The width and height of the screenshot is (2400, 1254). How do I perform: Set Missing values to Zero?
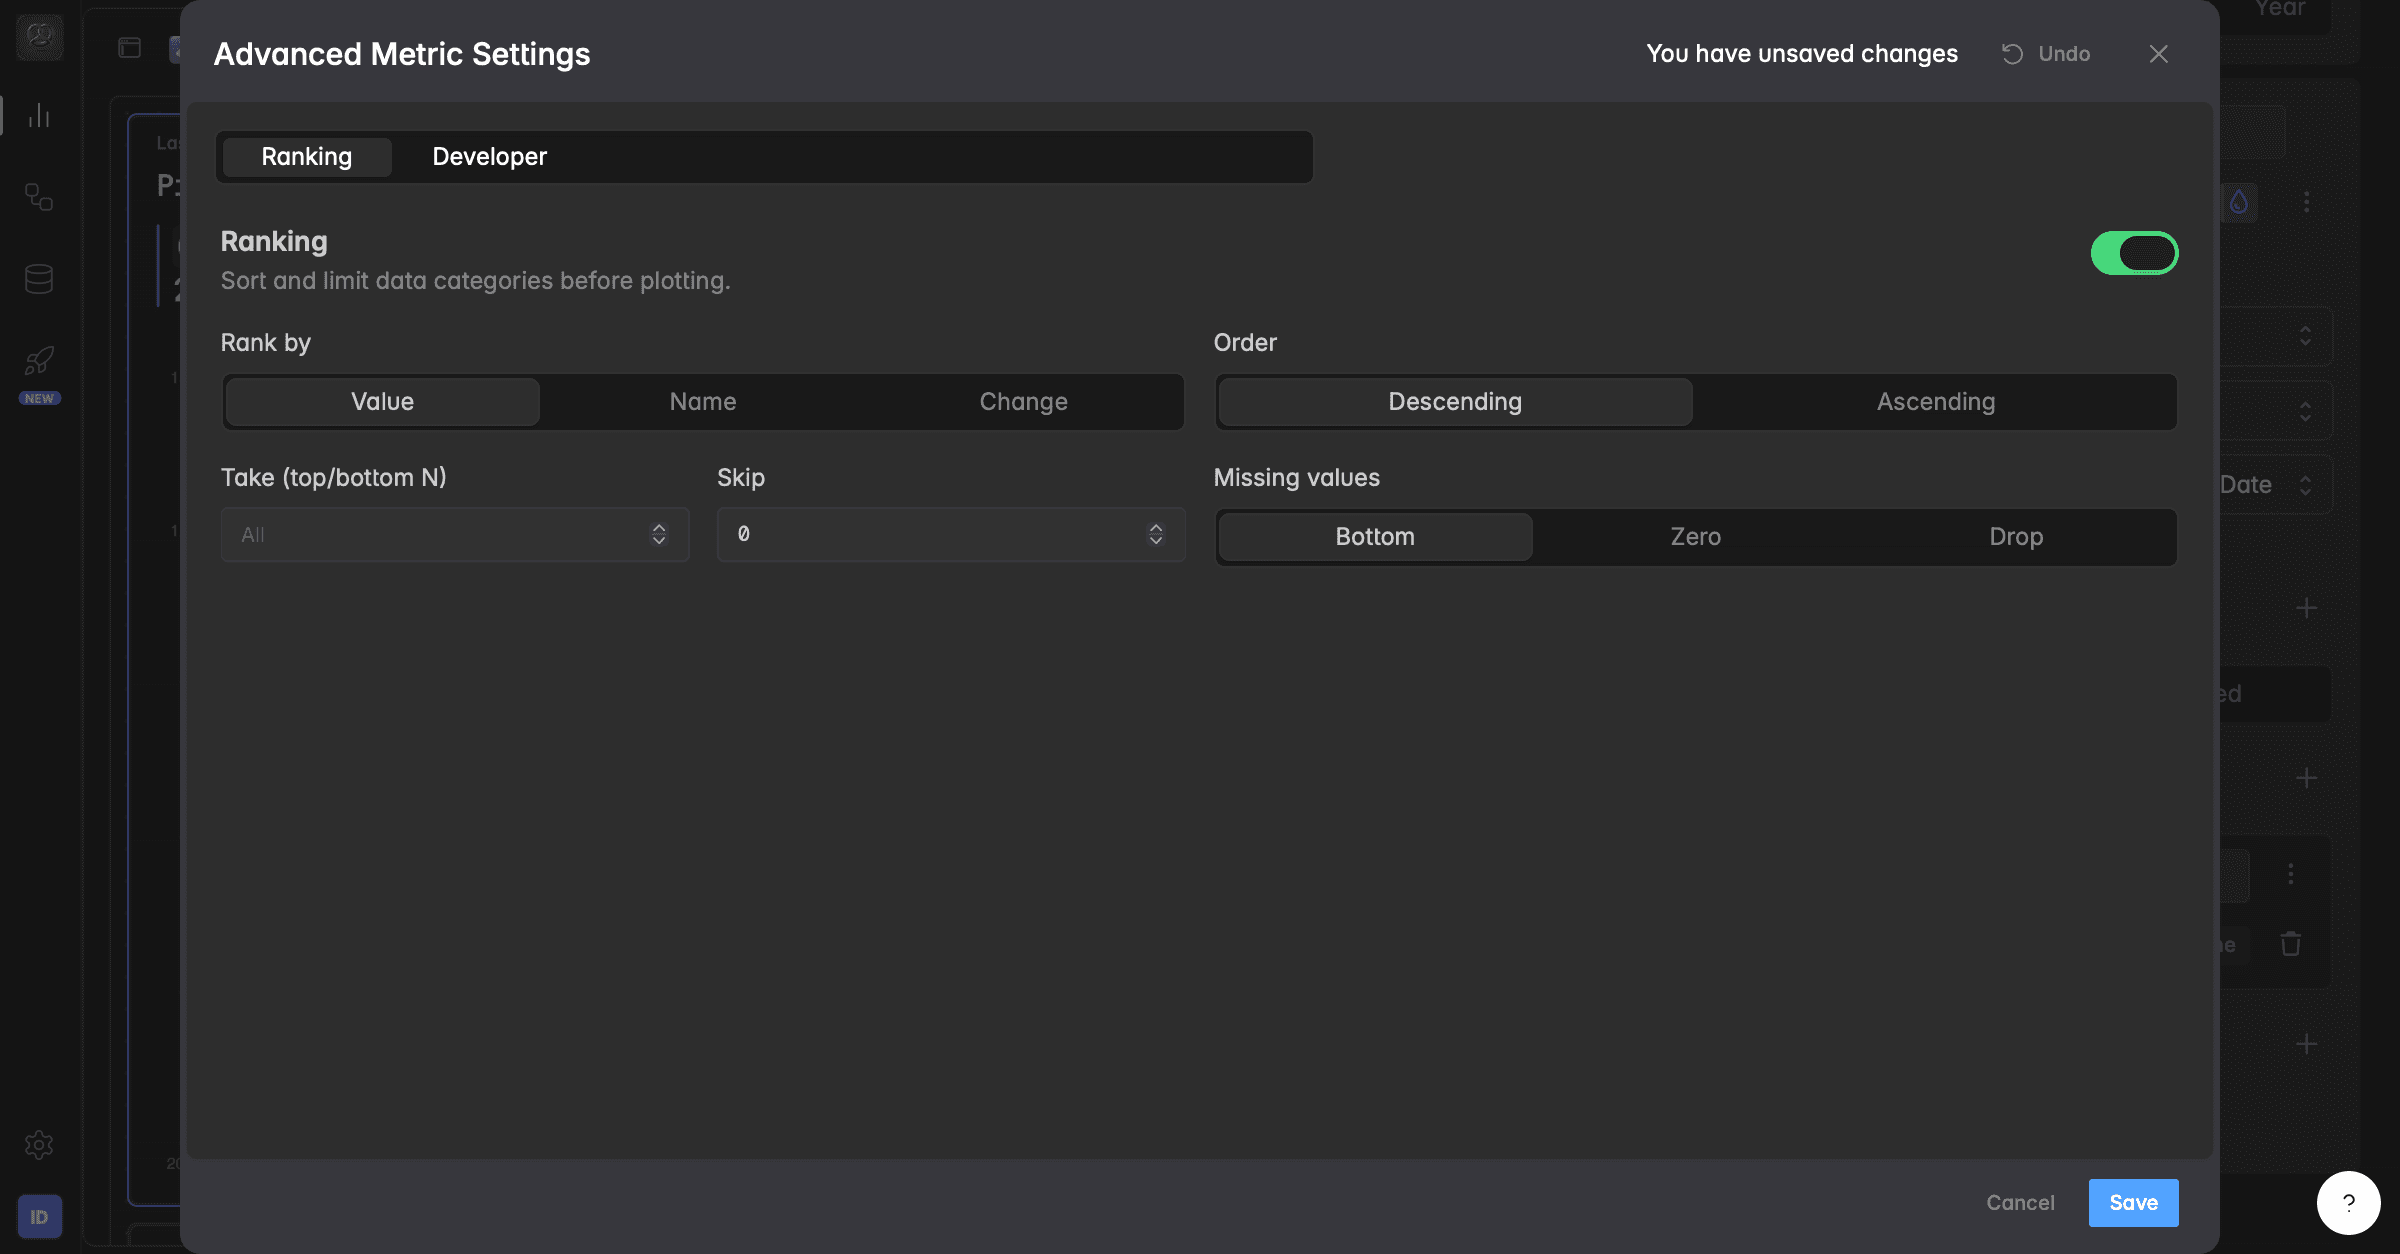(1696, 537)
